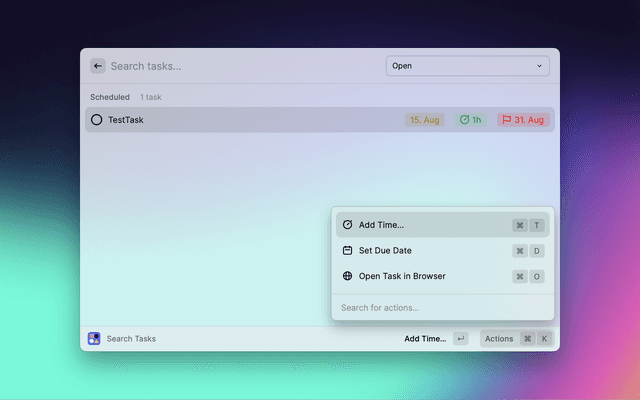Click the Enter key icon in footer
640x400 pixels.
(460, 339)
